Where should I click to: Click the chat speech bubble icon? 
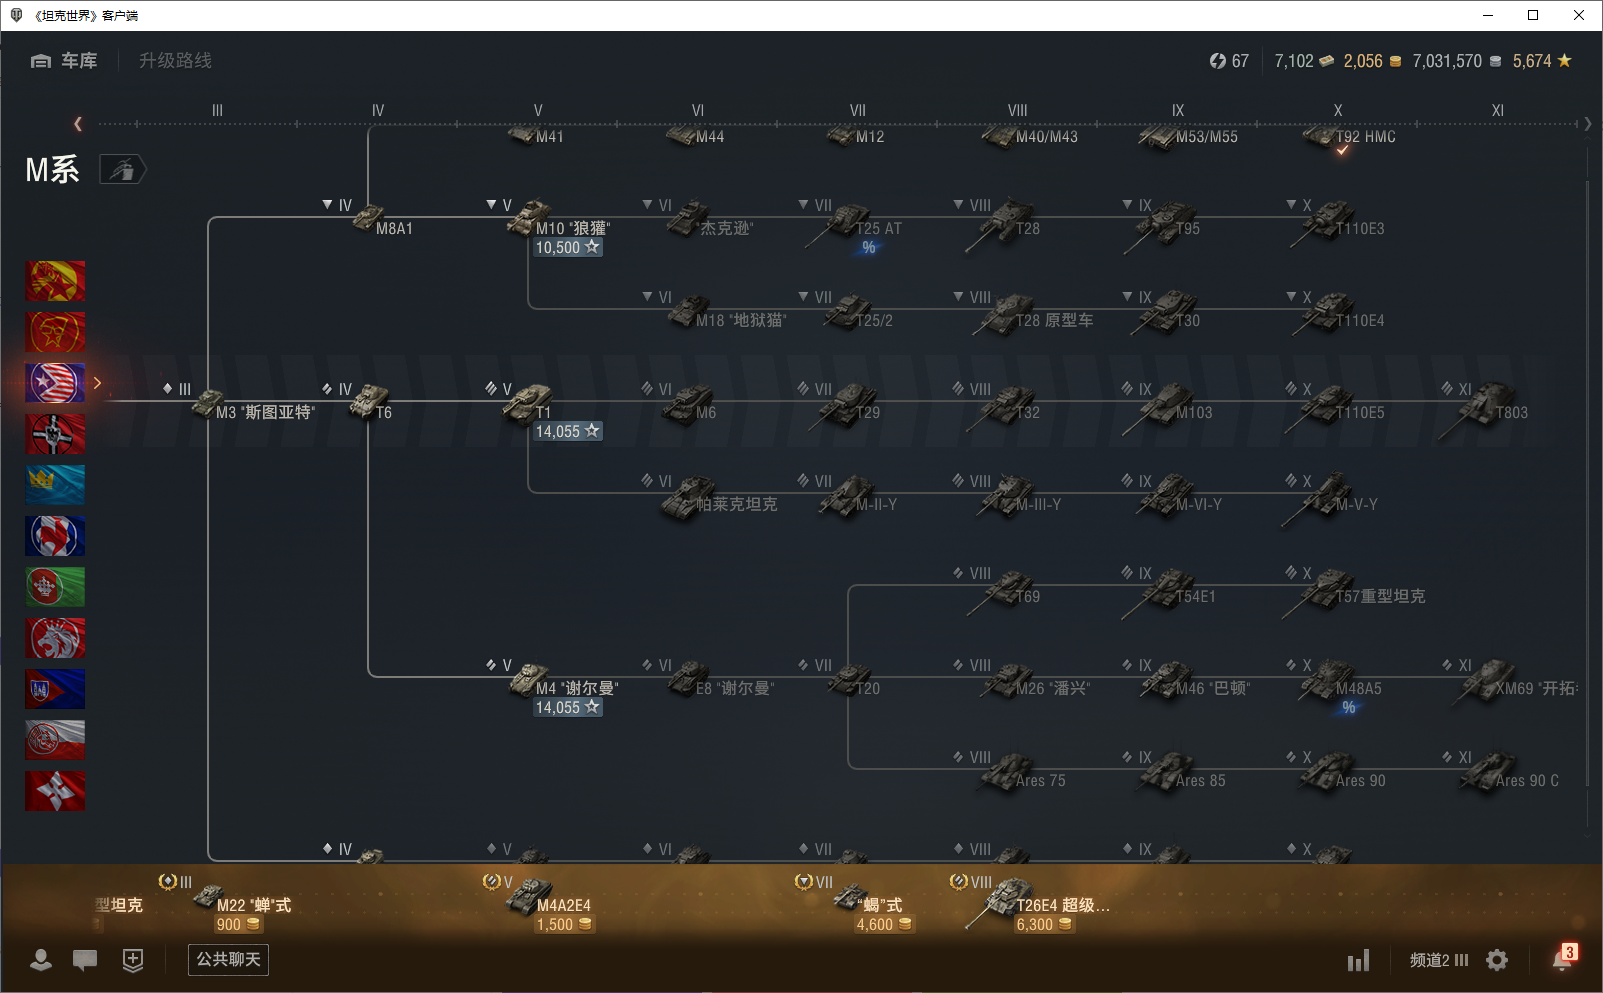[85, 960]
